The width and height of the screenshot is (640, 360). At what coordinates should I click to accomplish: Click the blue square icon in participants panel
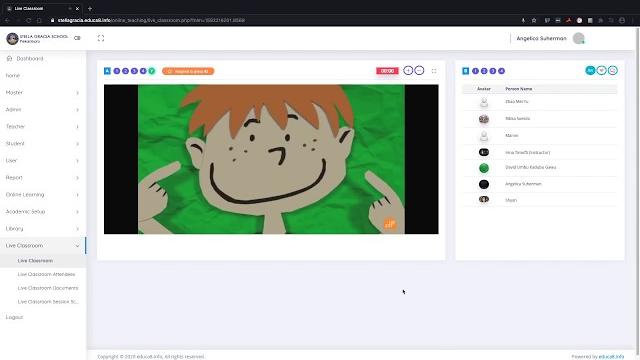point(466,71)
